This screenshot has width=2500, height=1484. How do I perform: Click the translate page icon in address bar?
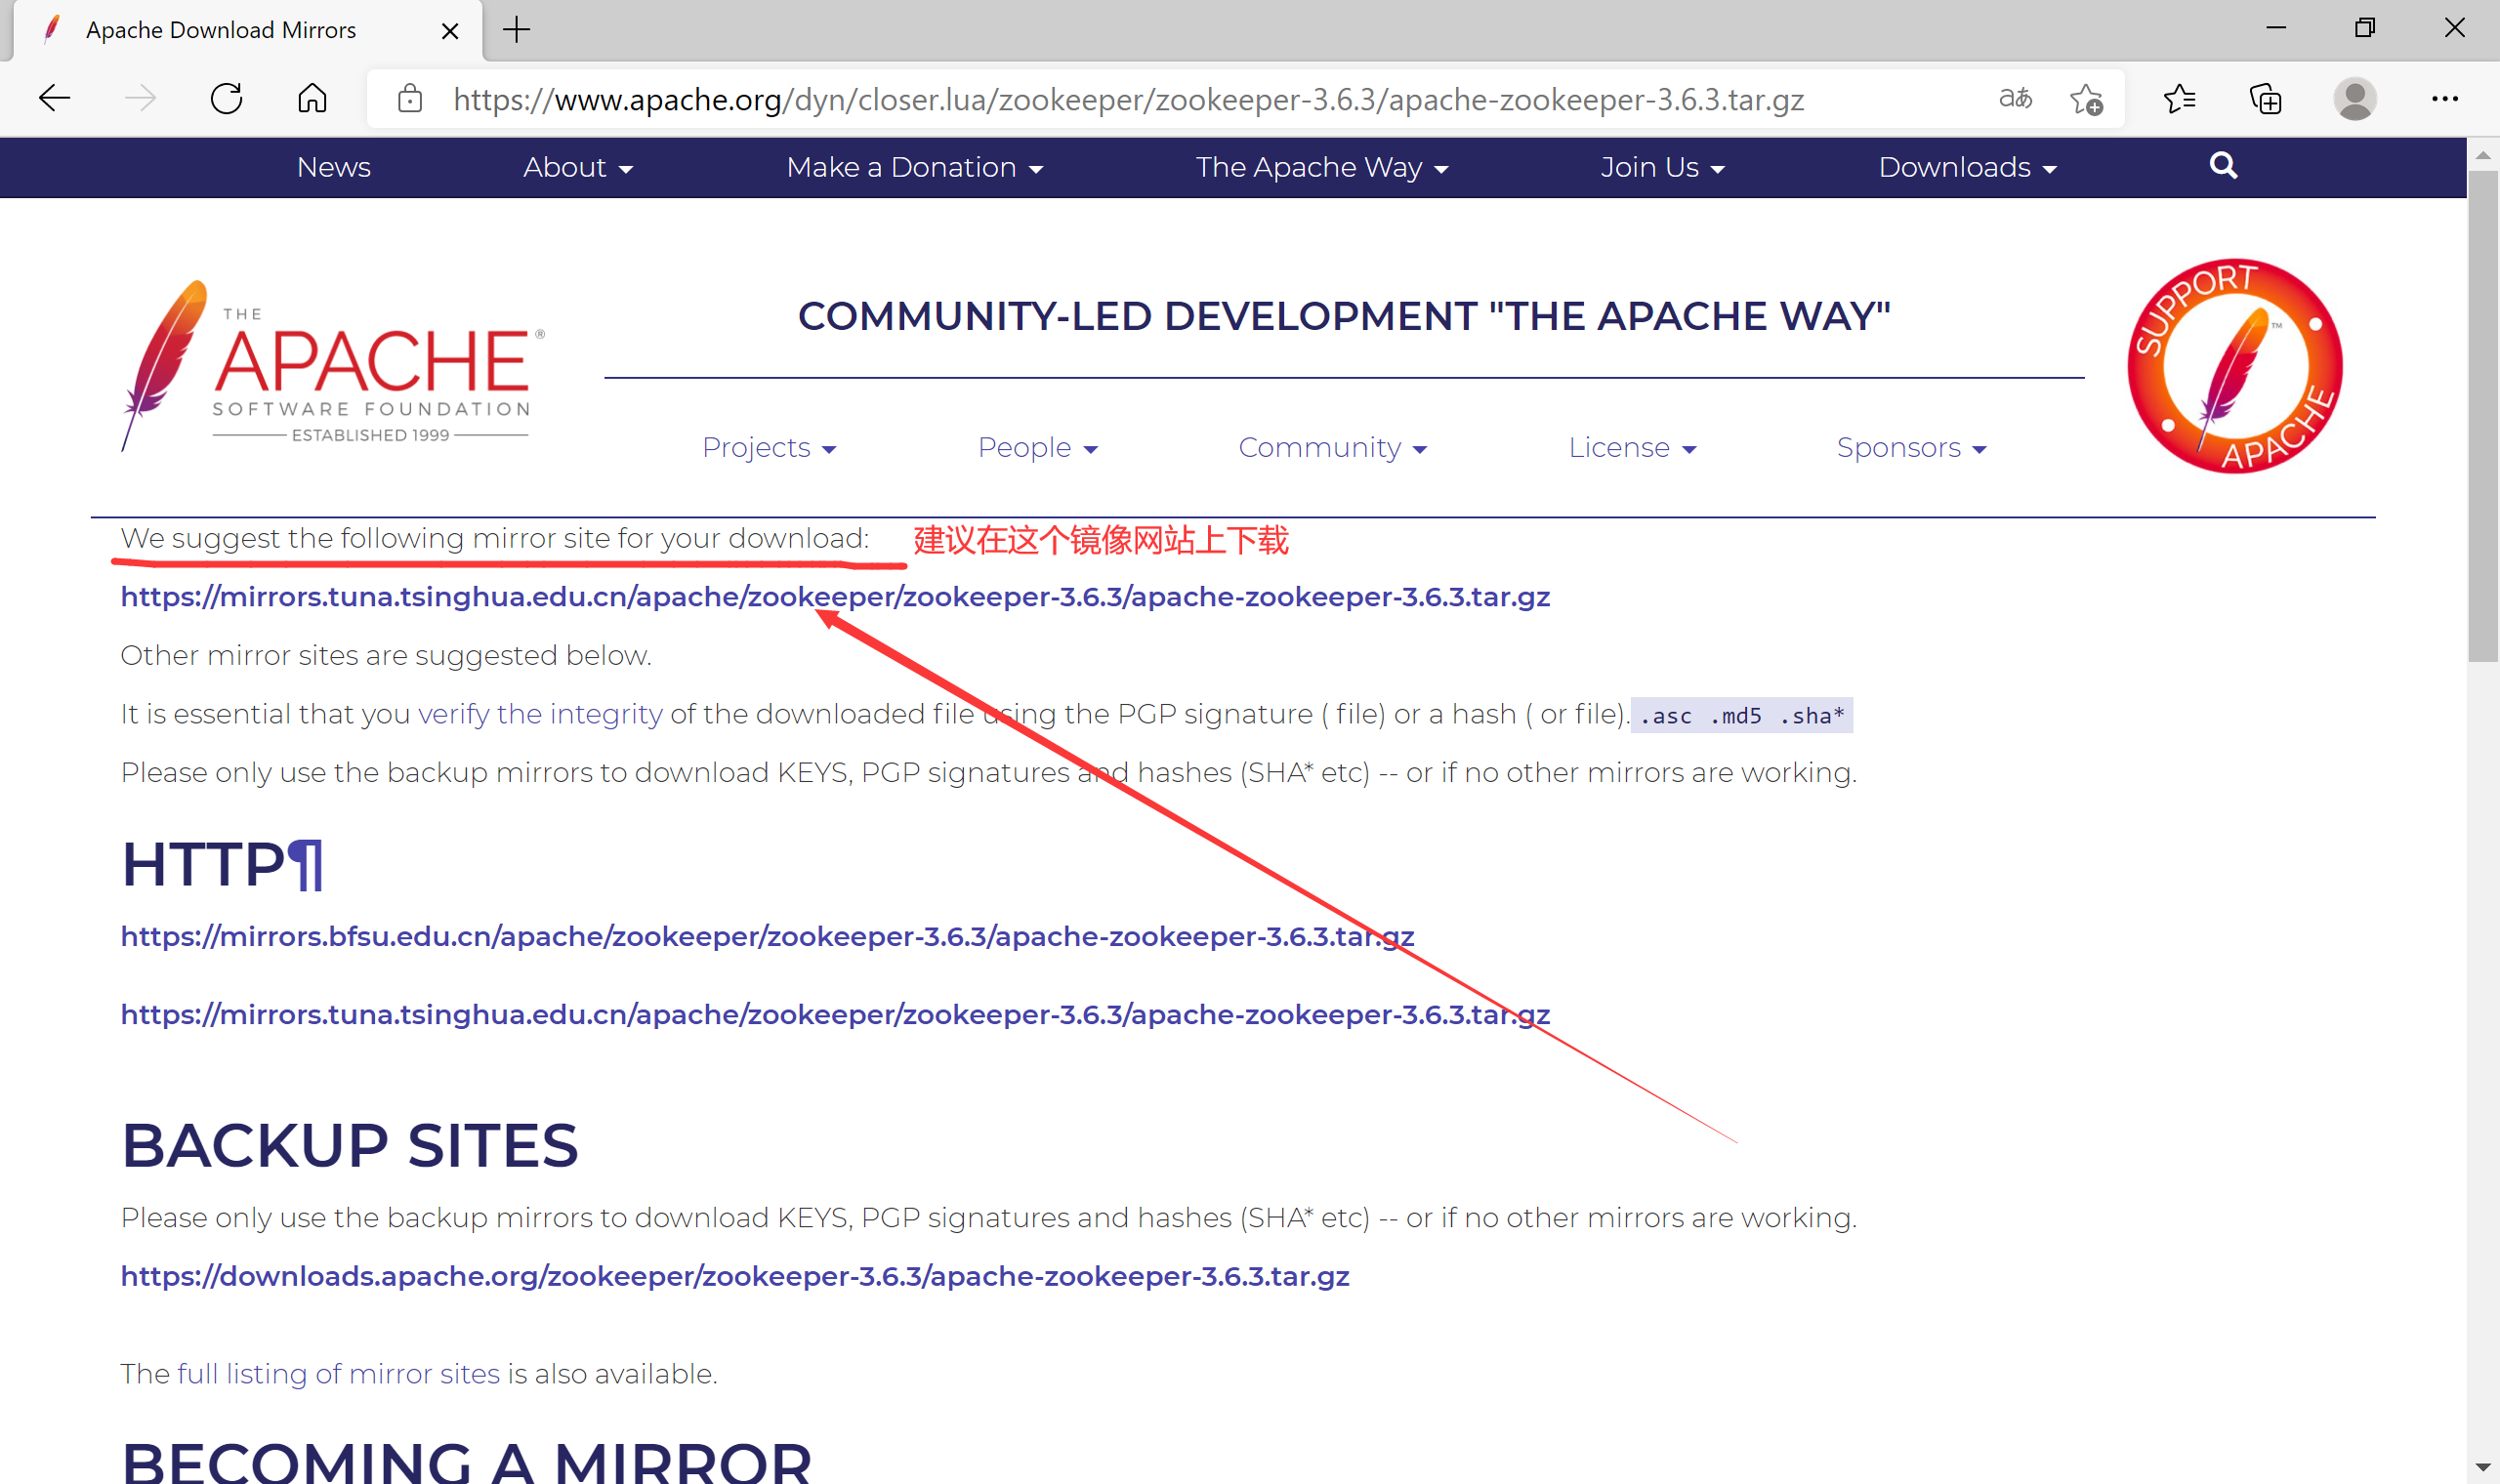click(2014, 98)
